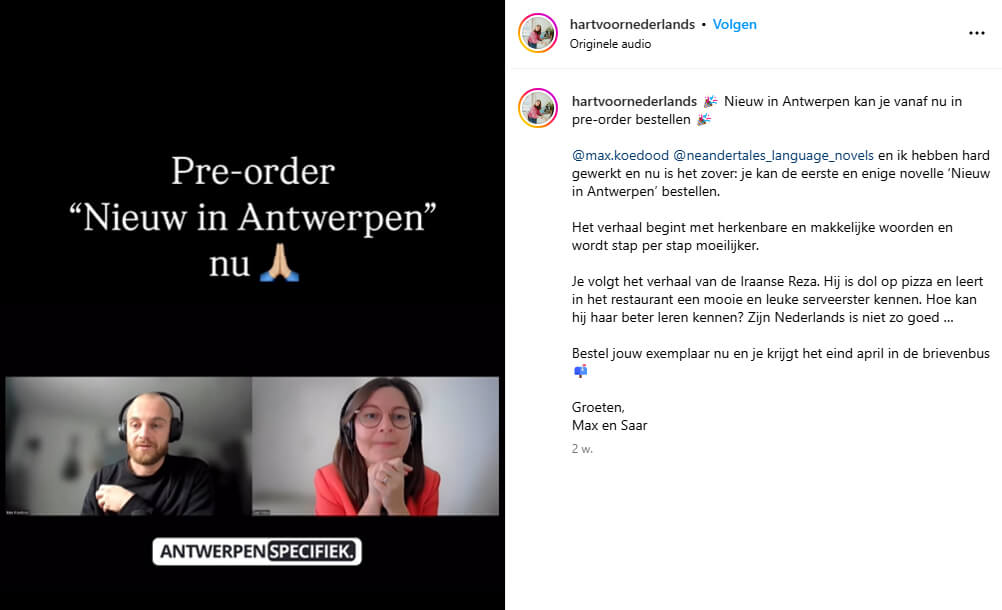Click the caption paragraph about Iraanse Reza

(777, 300)
